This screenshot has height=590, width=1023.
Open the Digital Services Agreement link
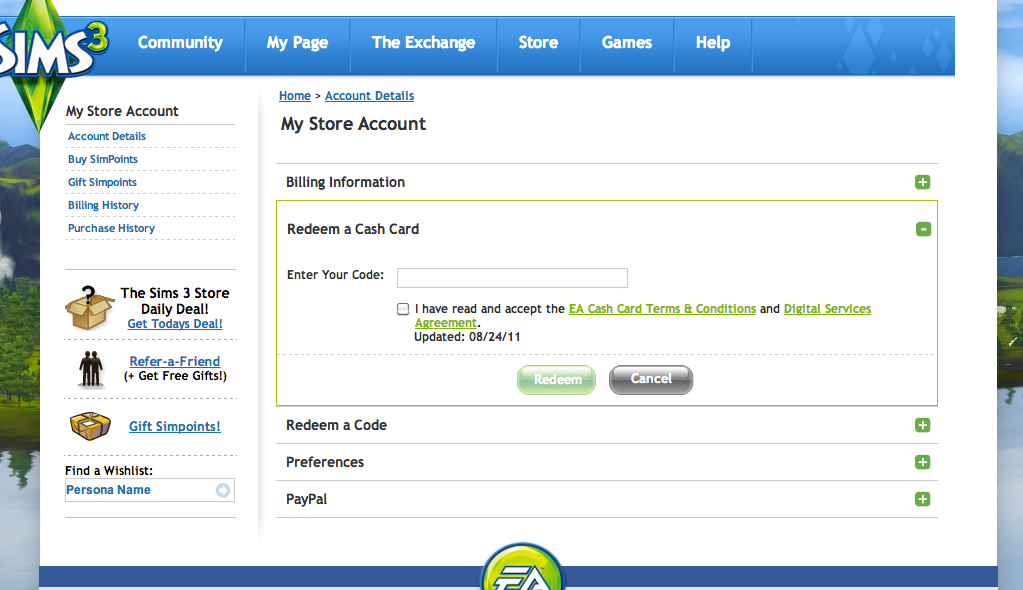click(827, 309)
